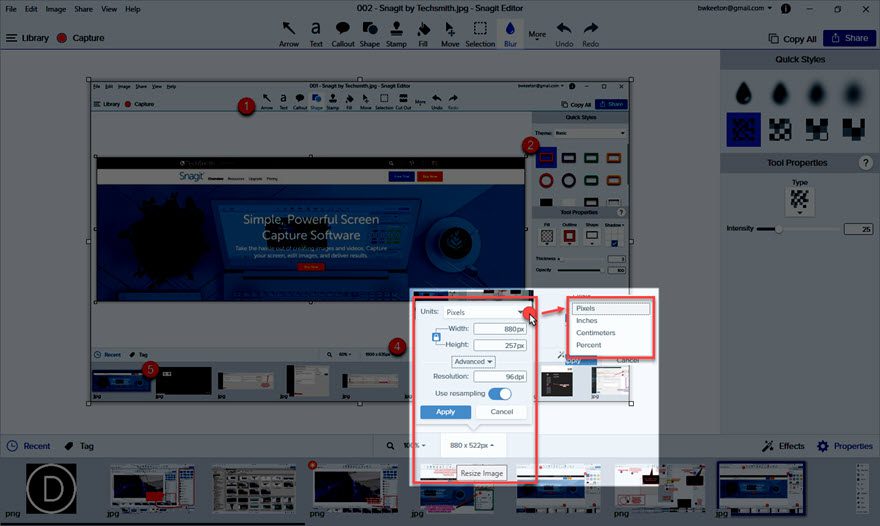Open the More tools dropdown
This screenshot has width=880, height=526.
(x=537, y=35)
